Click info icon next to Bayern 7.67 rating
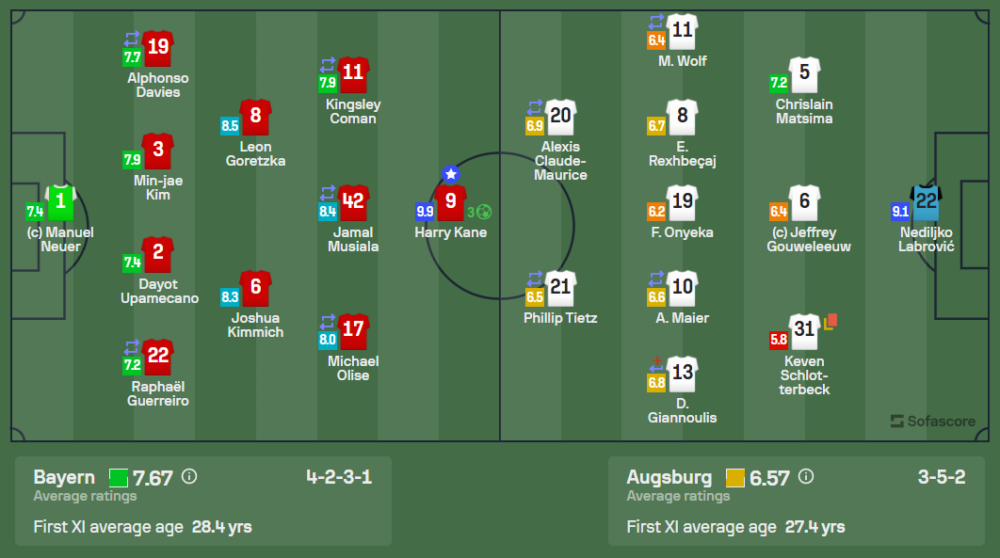The width and height of the screenshot is (1000, 558). 189,477
